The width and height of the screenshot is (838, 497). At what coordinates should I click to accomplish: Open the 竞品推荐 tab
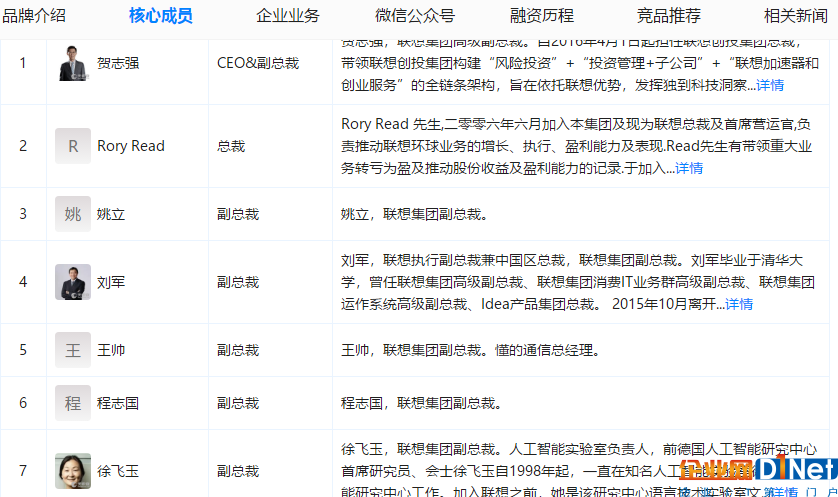[x=669, y=15]
